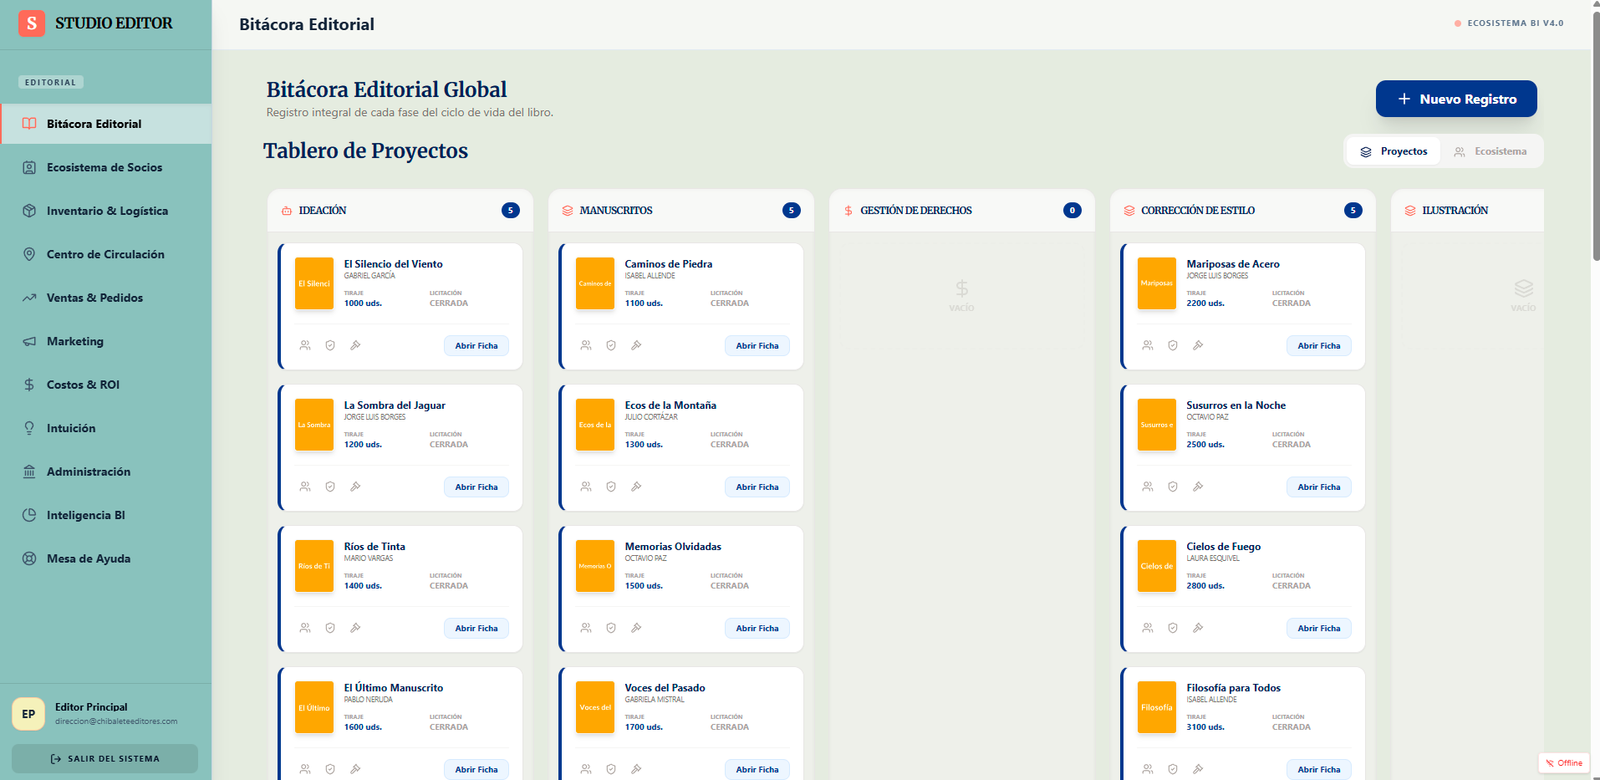Click the Studio Editor 'S' logo
The height and width of the screenshot is (780, 1600).
pos(32,23)
